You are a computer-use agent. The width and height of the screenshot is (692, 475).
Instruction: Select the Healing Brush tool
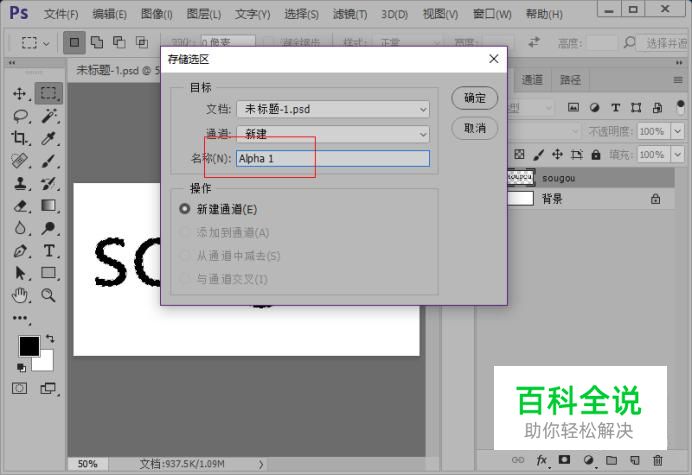pos(20,161)
